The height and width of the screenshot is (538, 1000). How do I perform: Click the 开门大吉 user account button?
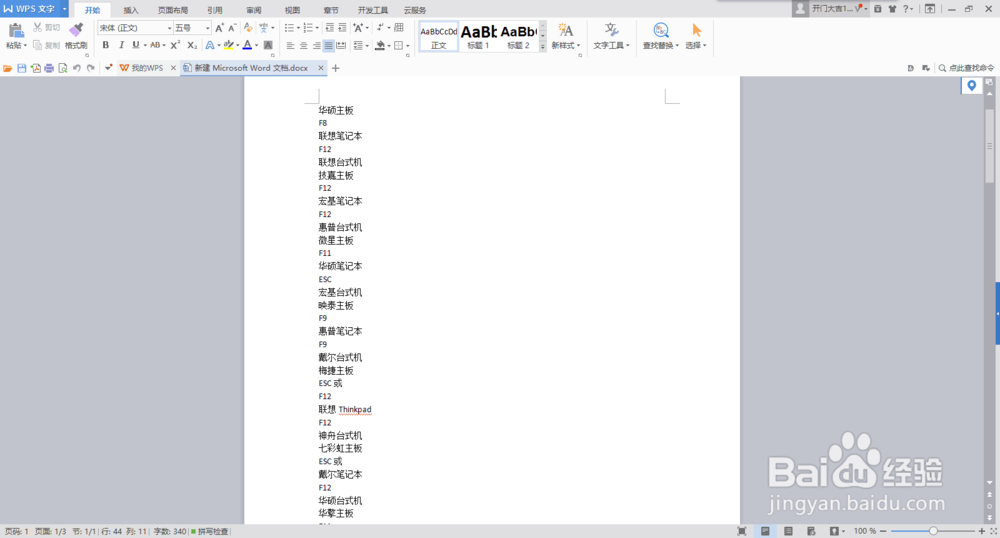[830, 9]
